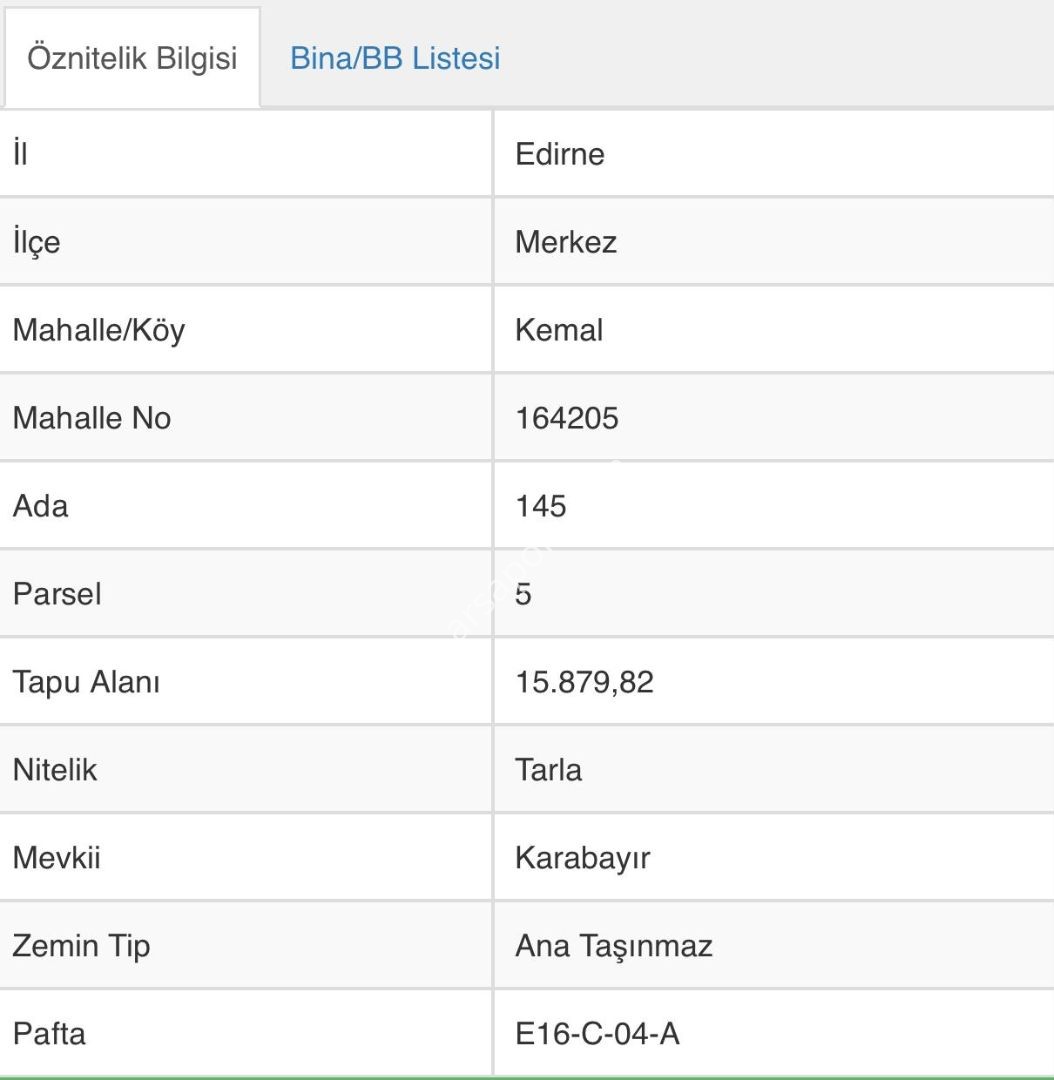1054x1080 pixels.
Task: Select the Mahalle No value 164205
Action: pyautogui.click(x=567, y=418)
